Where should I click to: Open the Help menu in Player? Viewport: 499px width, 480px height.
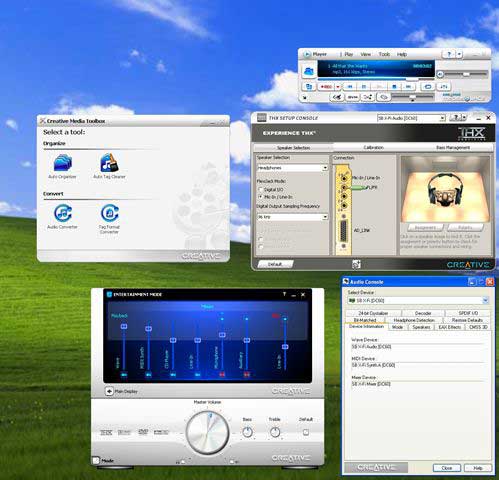coord(402,54)
